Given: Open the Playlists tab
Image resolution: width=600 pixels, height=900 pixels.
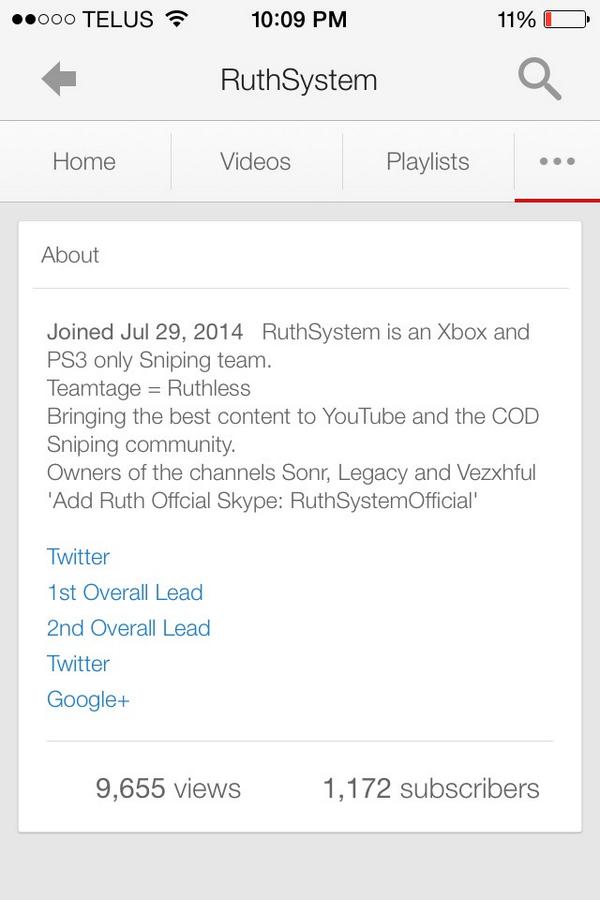Looking at the screenshot, I should [x=428, y=161].
